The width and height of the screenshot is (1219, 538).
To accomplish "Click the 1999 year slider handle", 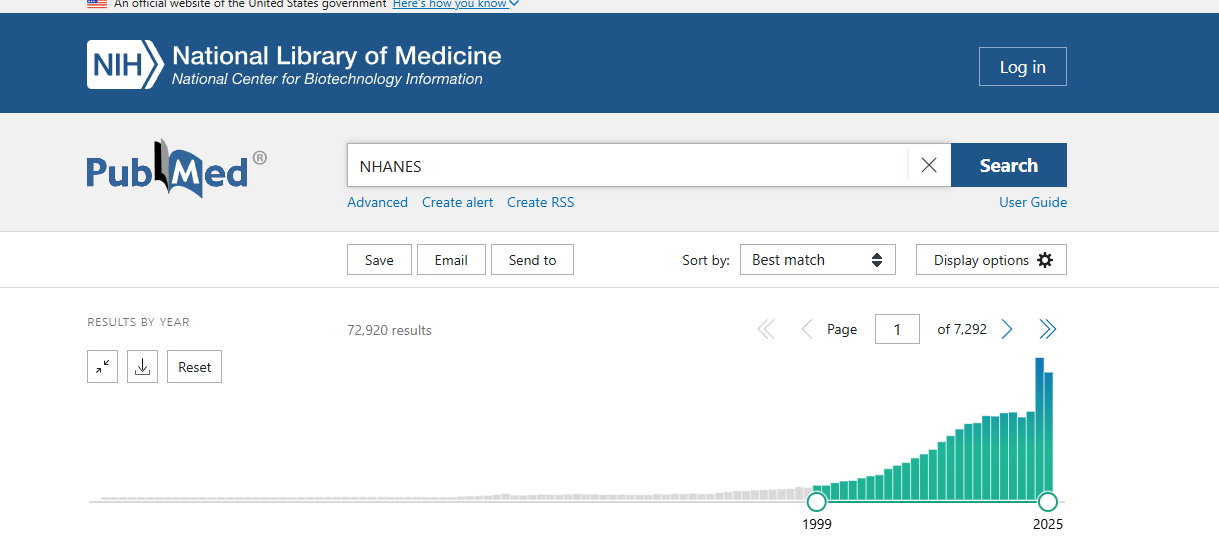I will (817, 501).
